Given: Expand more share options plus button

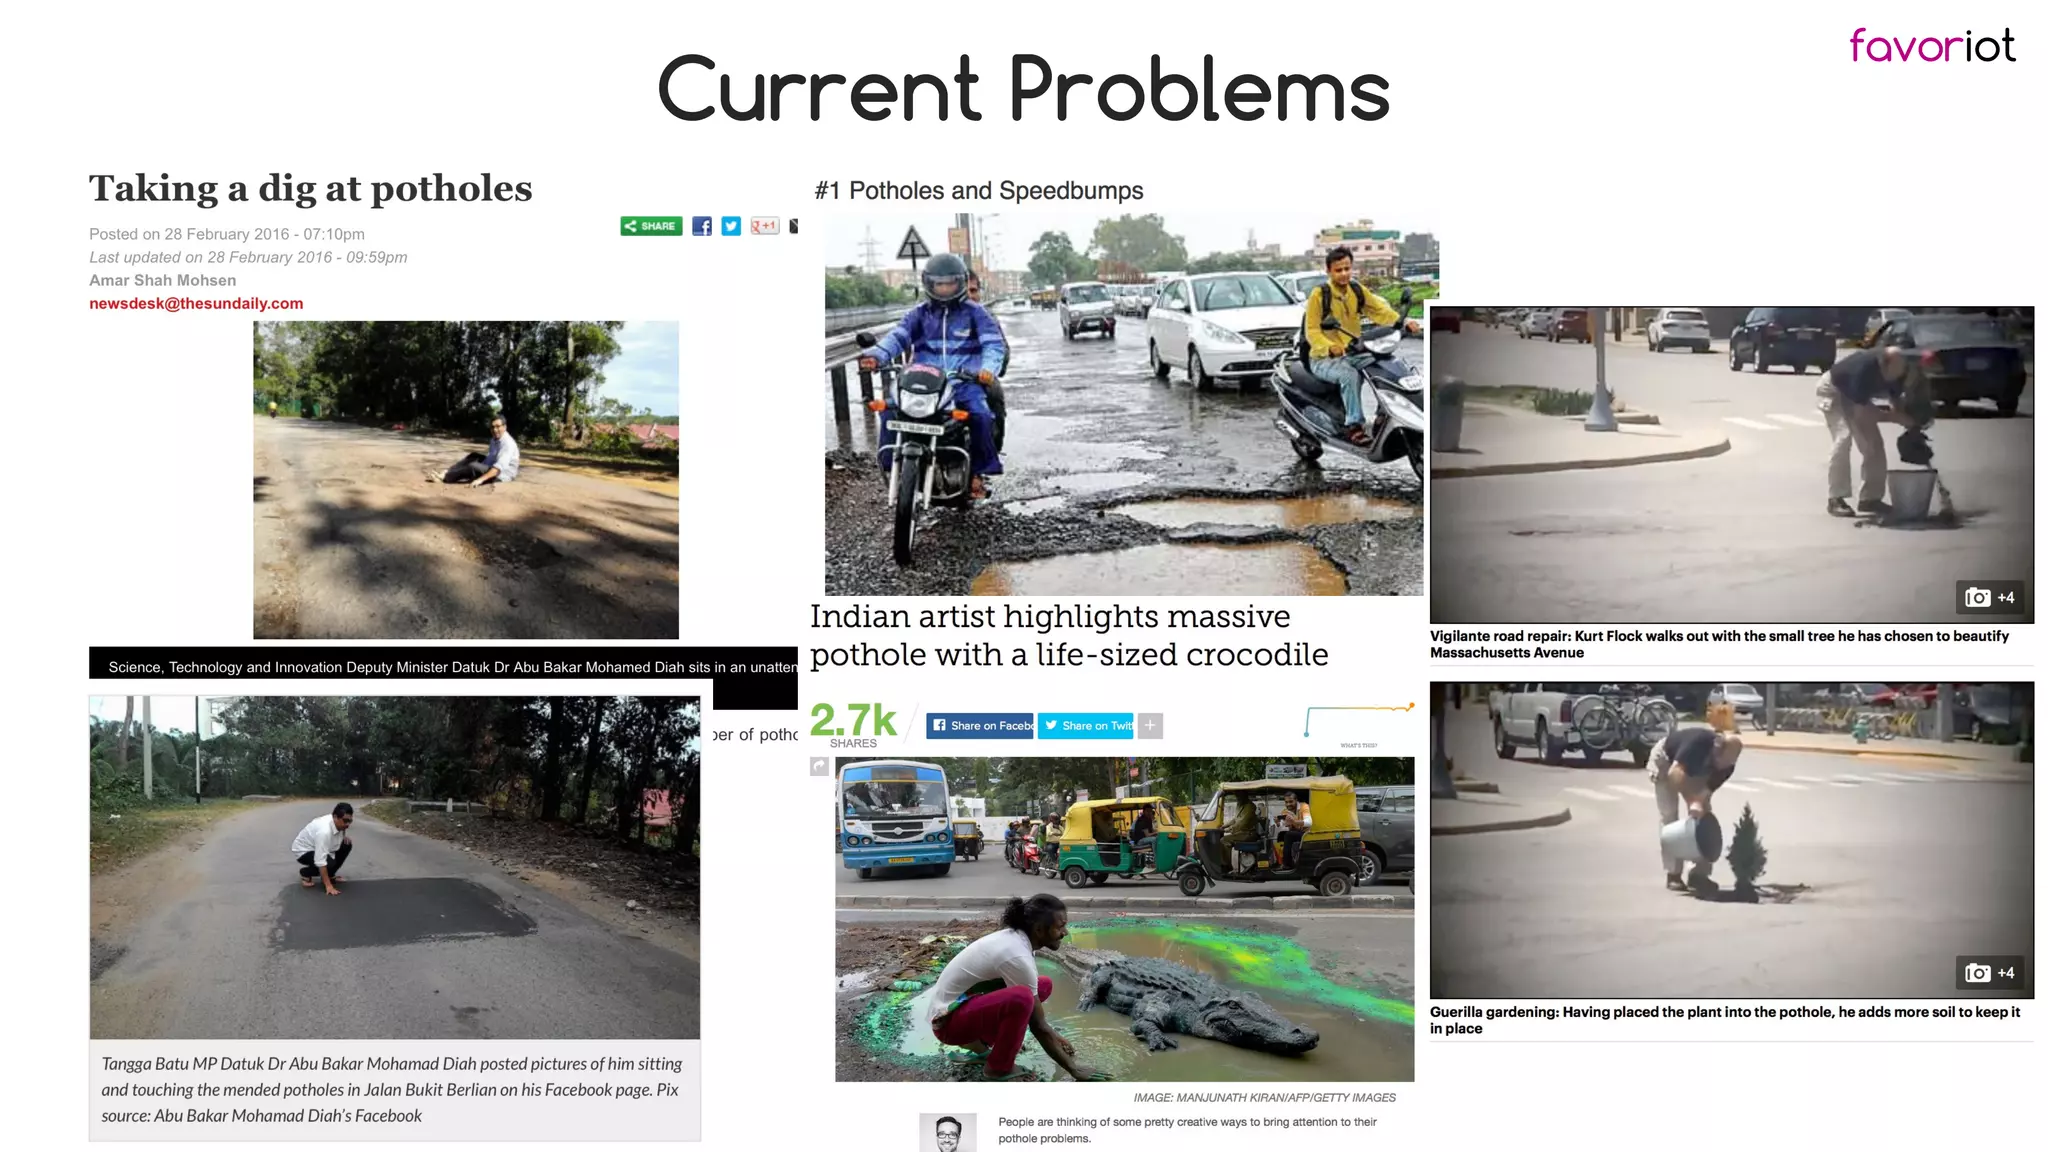Looking at the screenshot, I should coord(1150,725).
